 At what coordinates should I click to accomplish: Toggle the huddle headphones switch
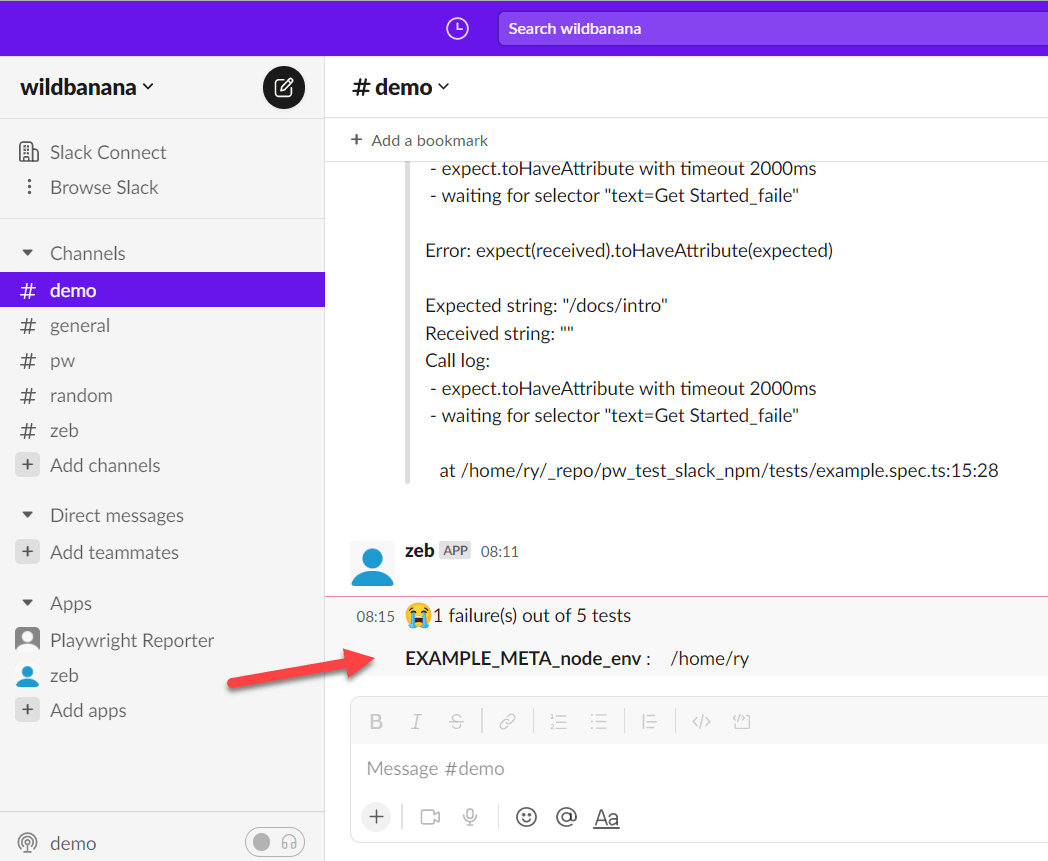pos(275,842)
